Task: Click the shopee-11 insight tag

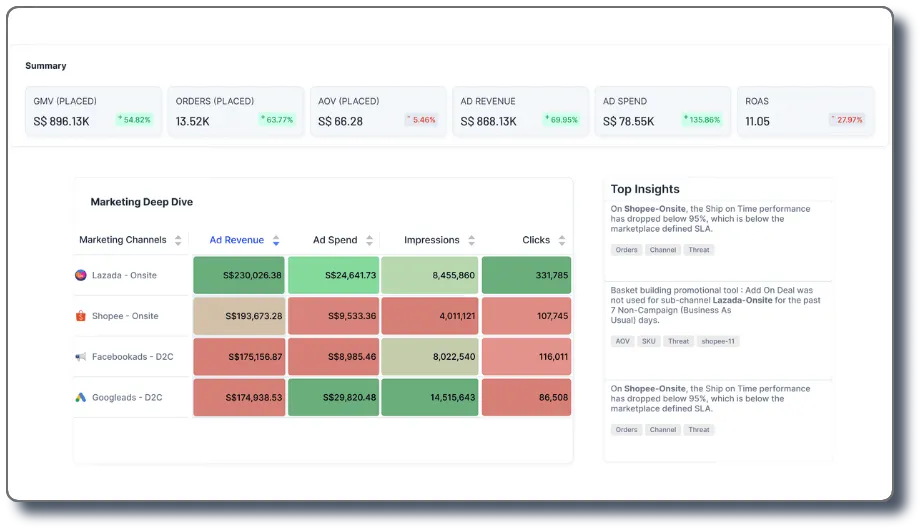Action: coord(718,341)
